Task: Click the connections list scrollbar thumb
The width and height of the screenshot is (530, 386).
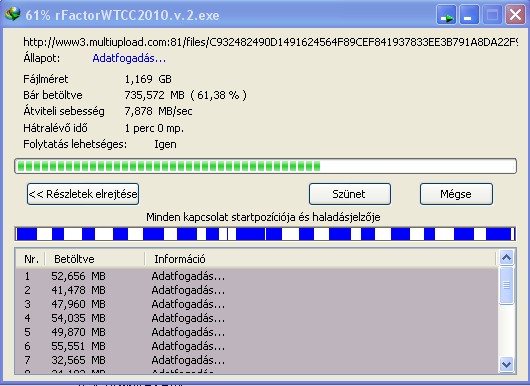Action: [506, 285]
